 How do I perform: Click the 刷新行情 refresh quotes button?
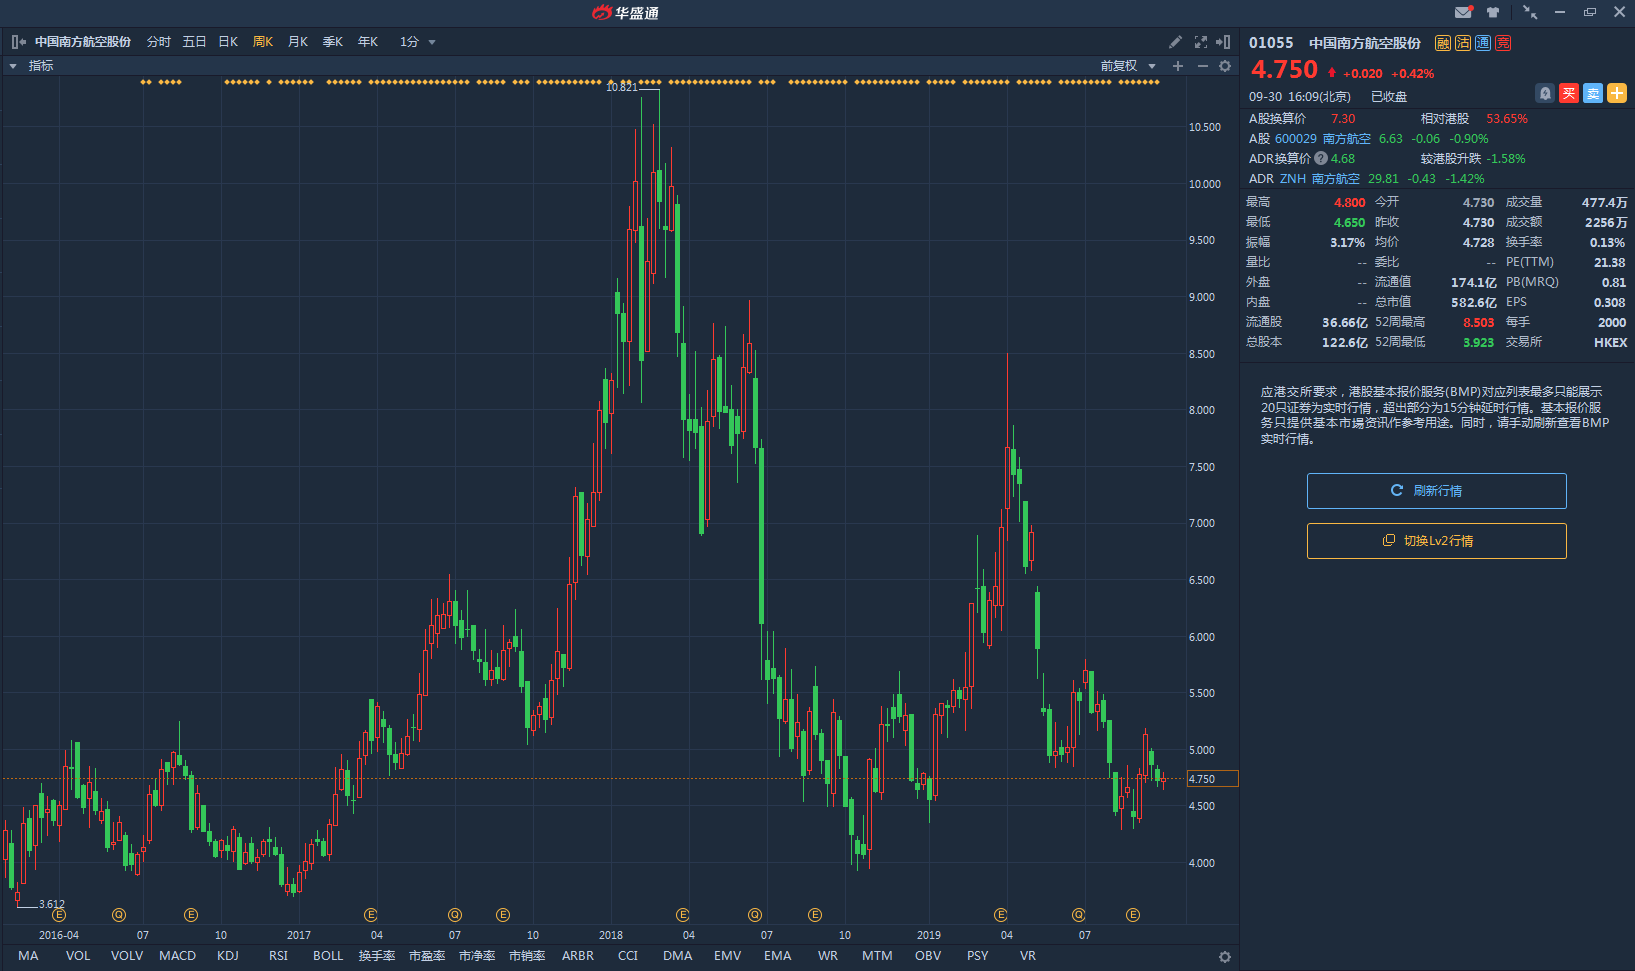tap(1436, 491)
